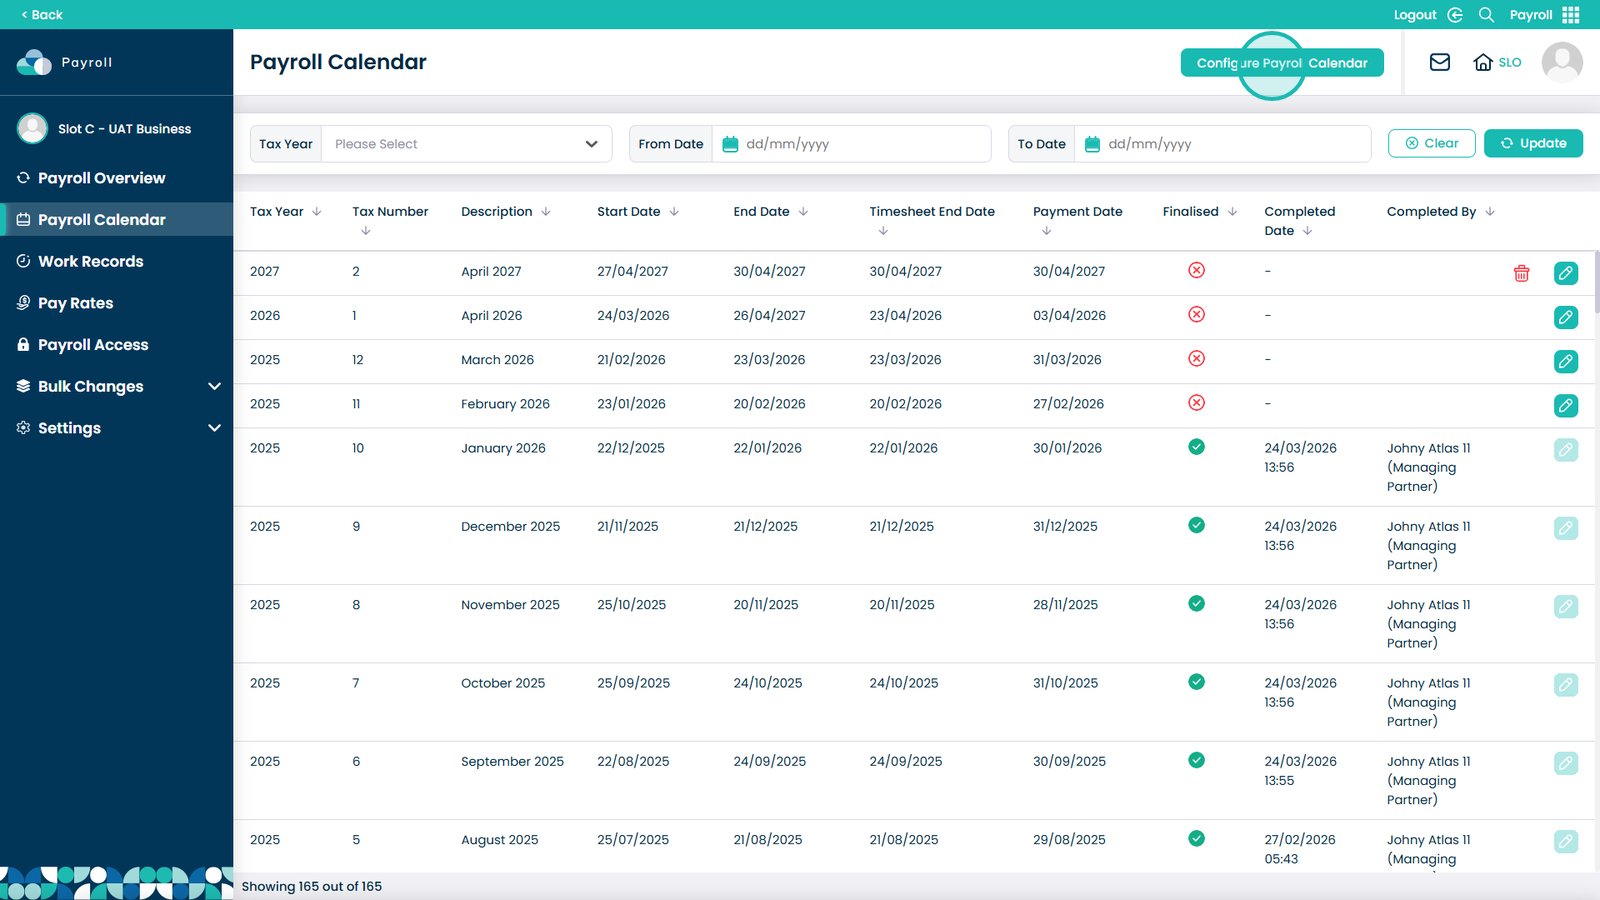The width and height of the screenshot is (1600, 900).
Task: Click not-finalised cross for February 2026
Action: point(1196,402)
